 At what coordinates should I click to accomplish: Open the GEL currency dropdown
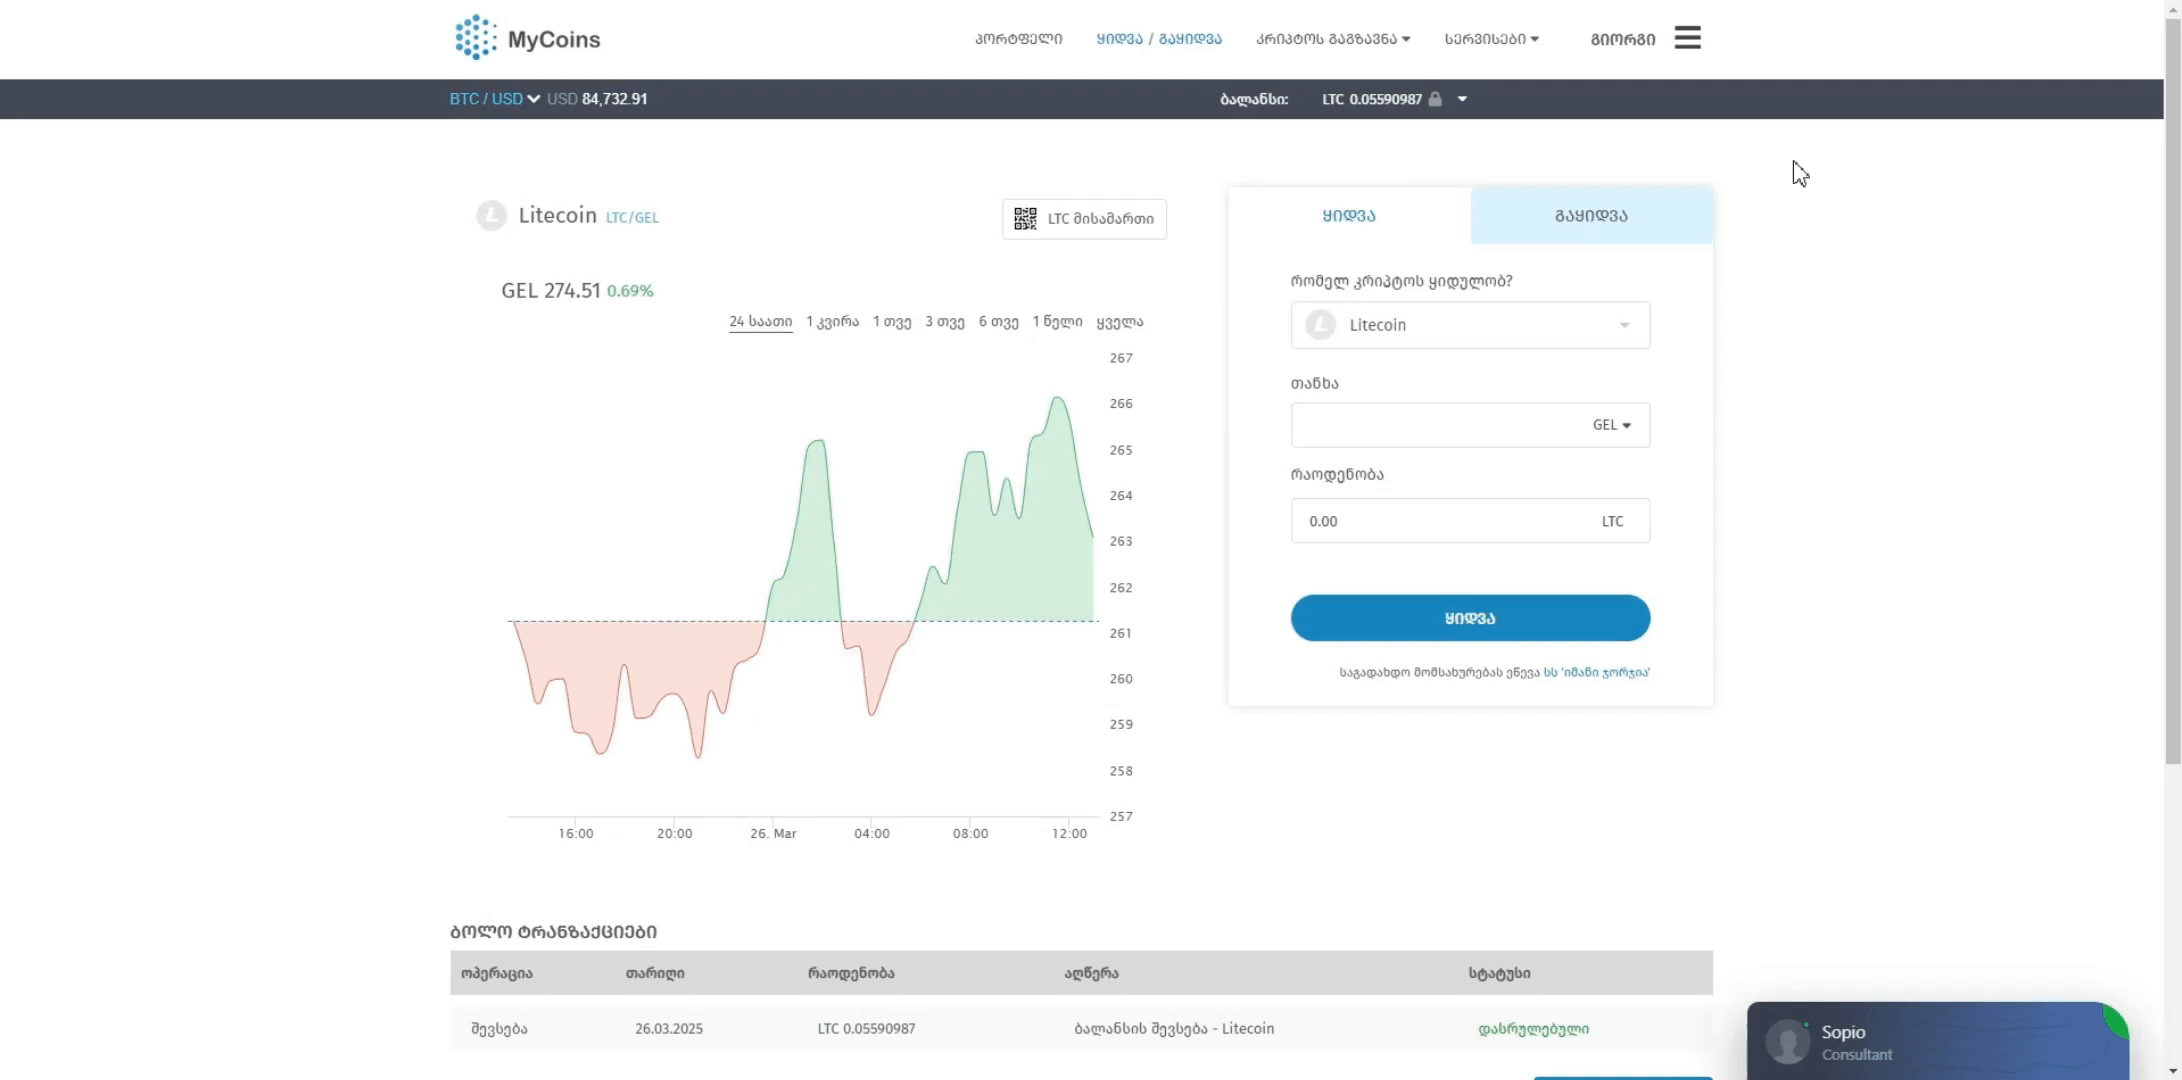[1611, 425]
